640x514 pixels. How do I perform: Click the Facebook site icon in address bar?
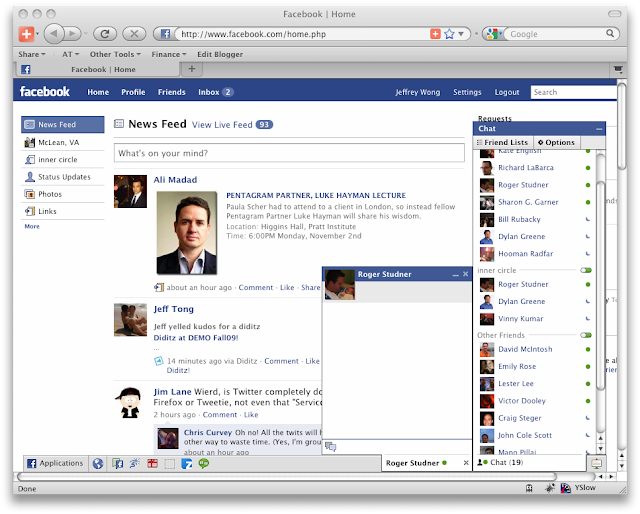[165, 34]
